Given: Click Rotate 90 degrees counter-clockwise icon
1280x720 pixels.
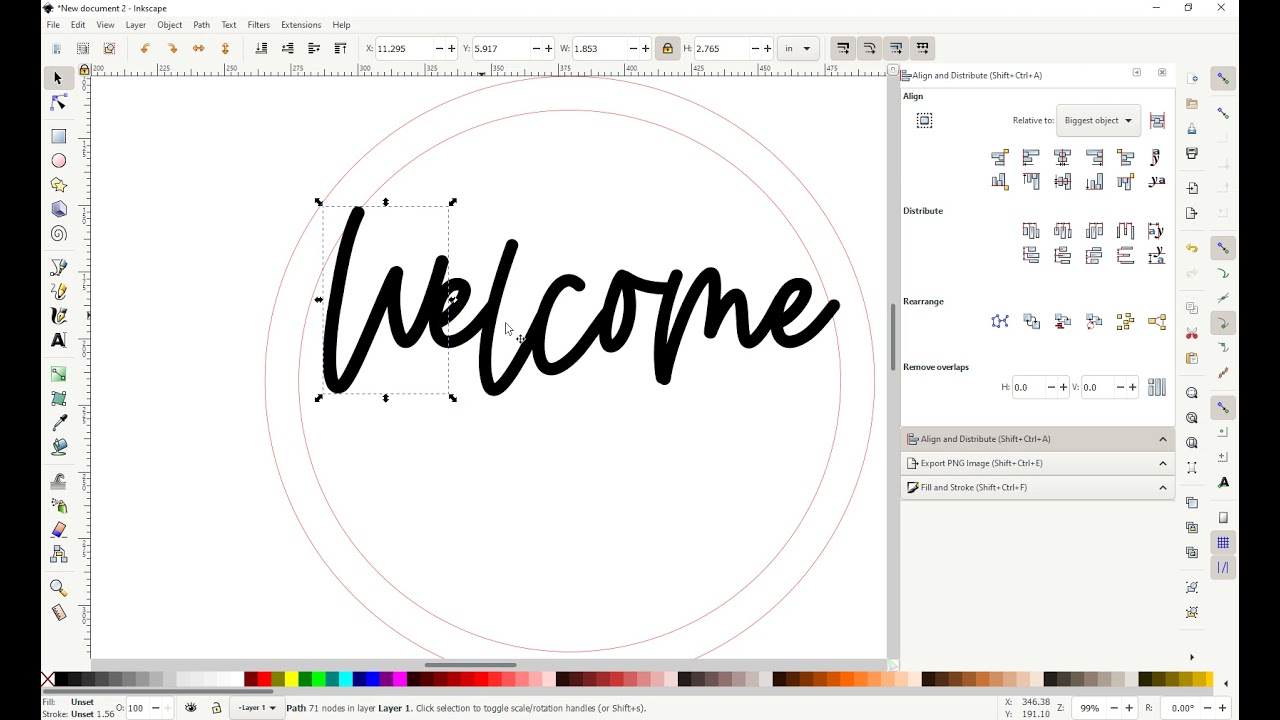Looking at the screenshot, I should coord(146,48).
